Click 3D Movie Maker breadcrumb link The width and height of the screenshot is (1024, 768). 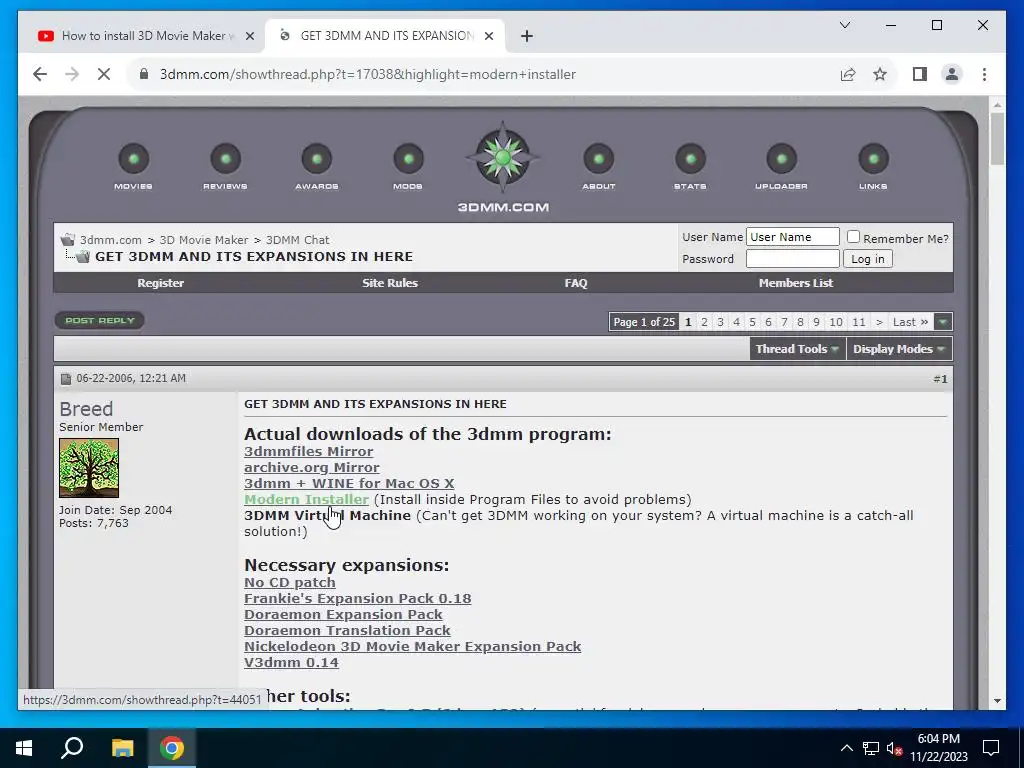(204, 240)
